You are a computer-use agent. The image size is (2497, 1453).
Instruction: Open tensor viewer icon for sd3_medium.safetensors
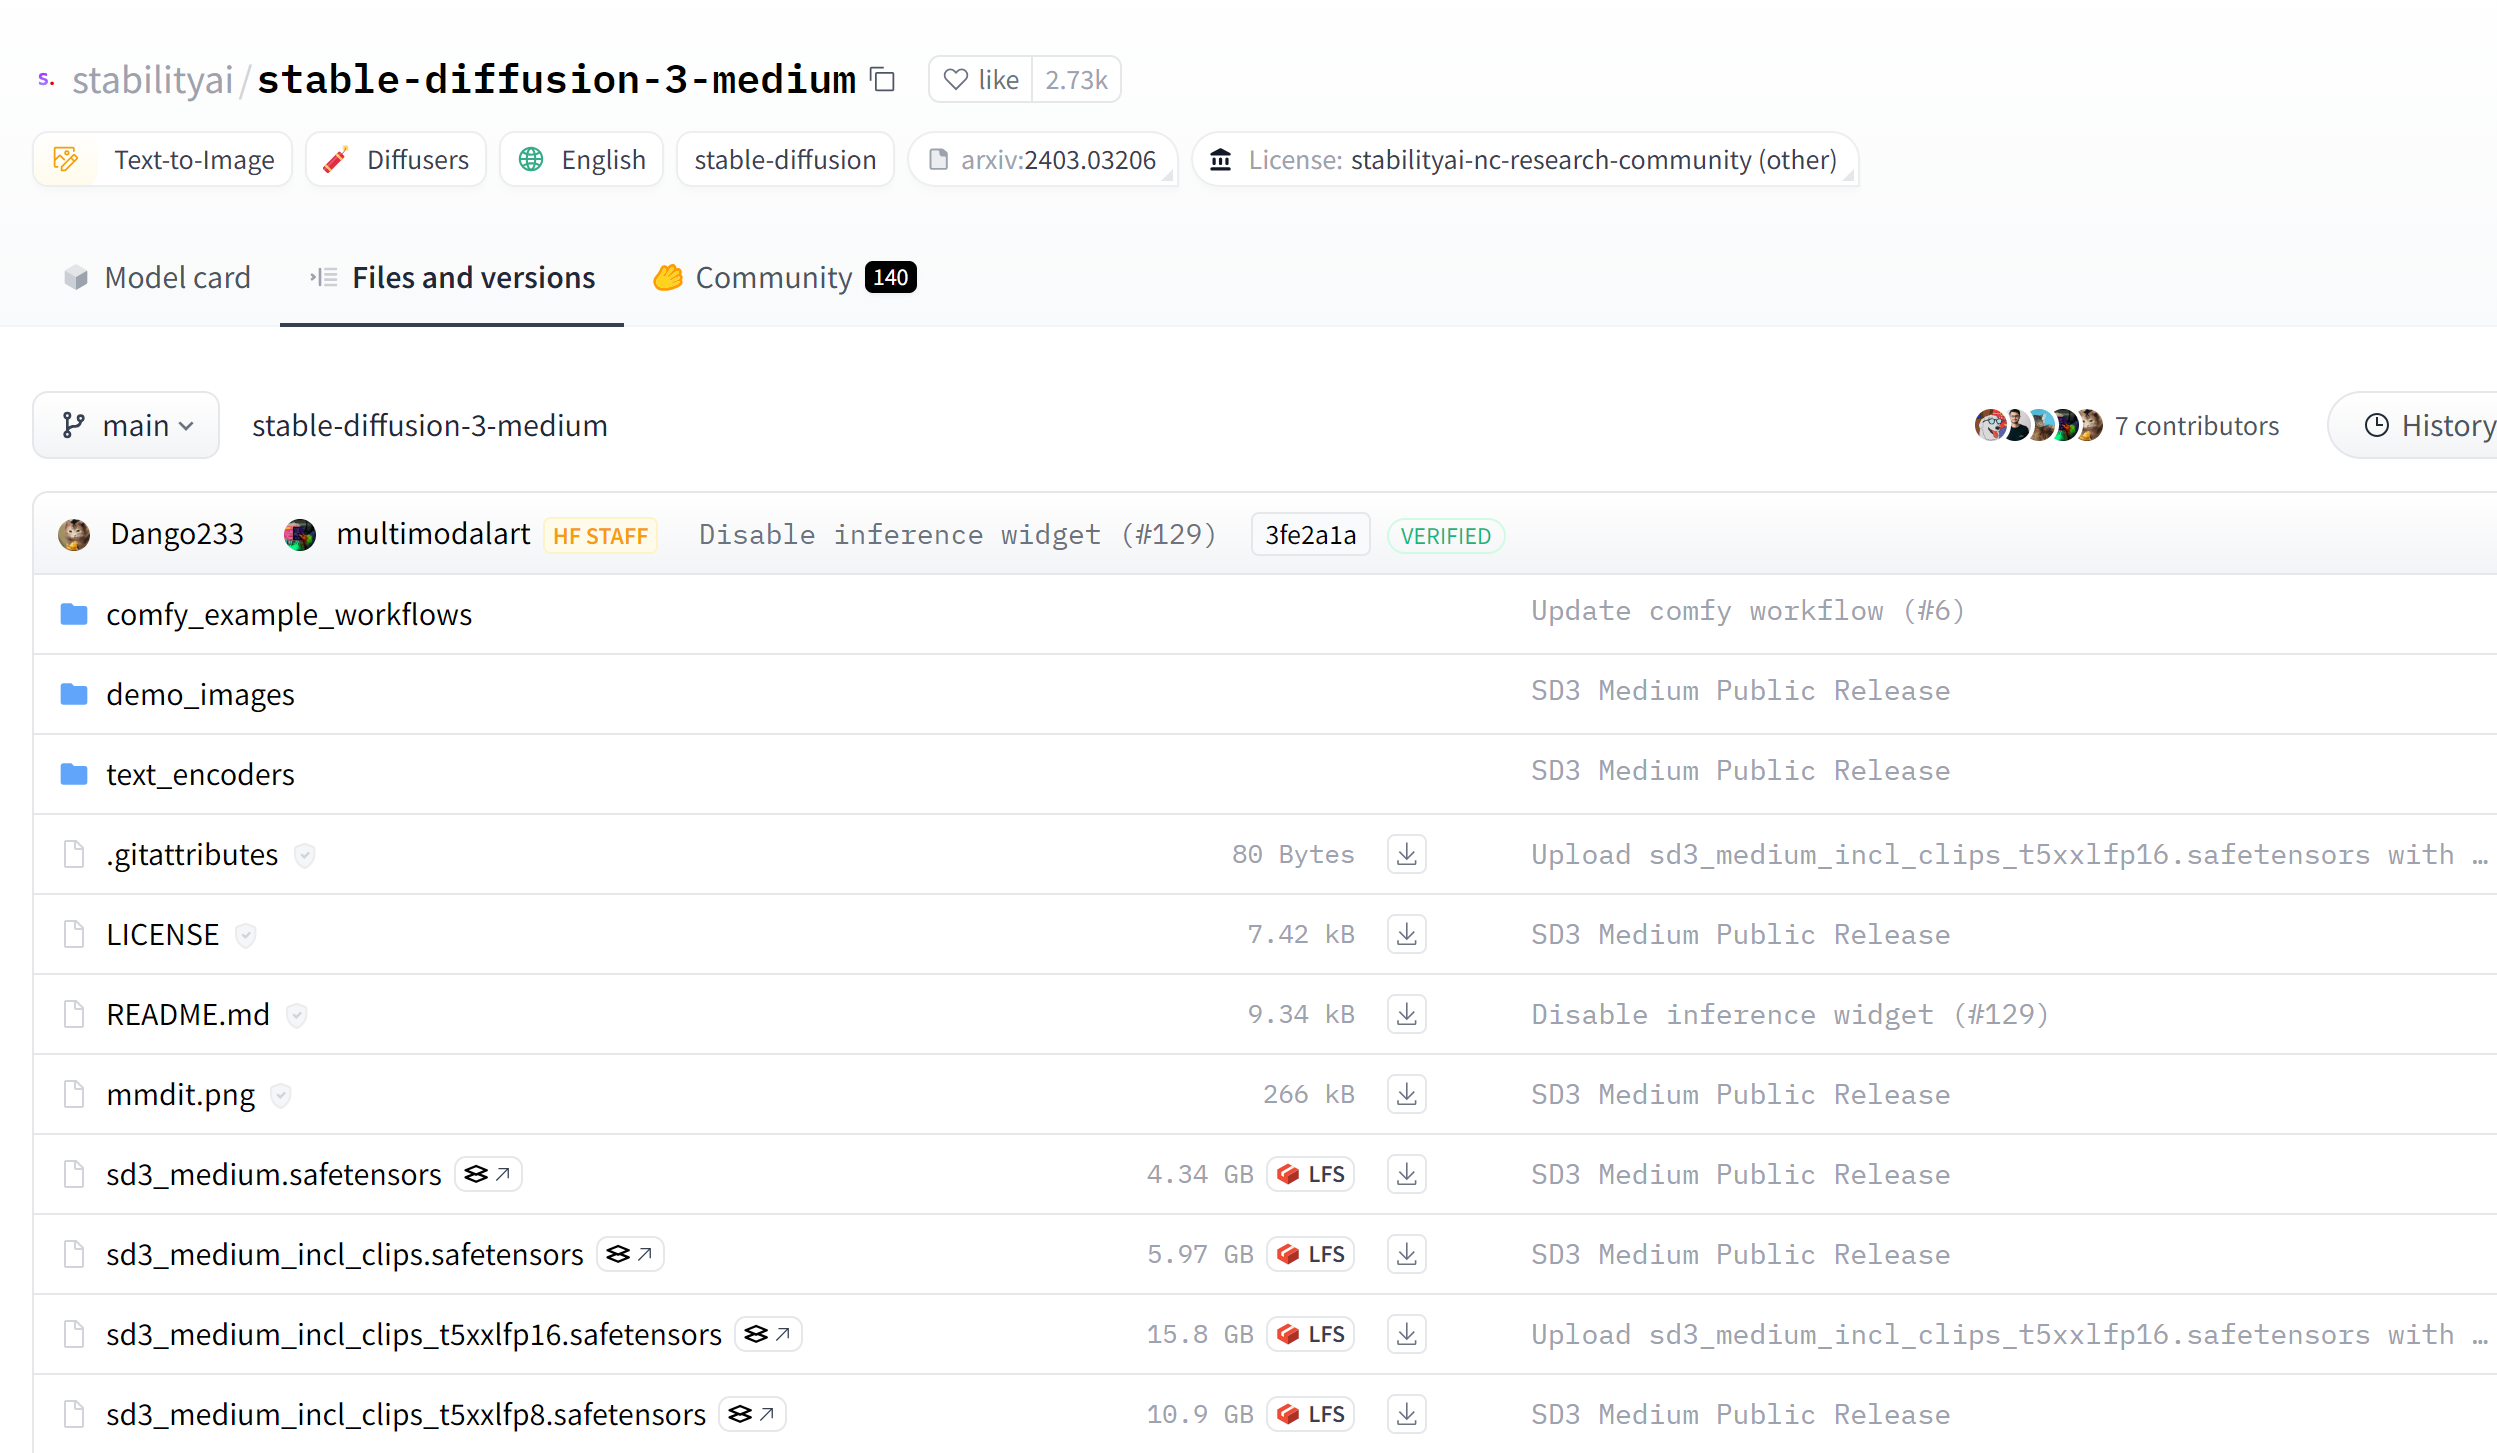(x=488, y=1174)
